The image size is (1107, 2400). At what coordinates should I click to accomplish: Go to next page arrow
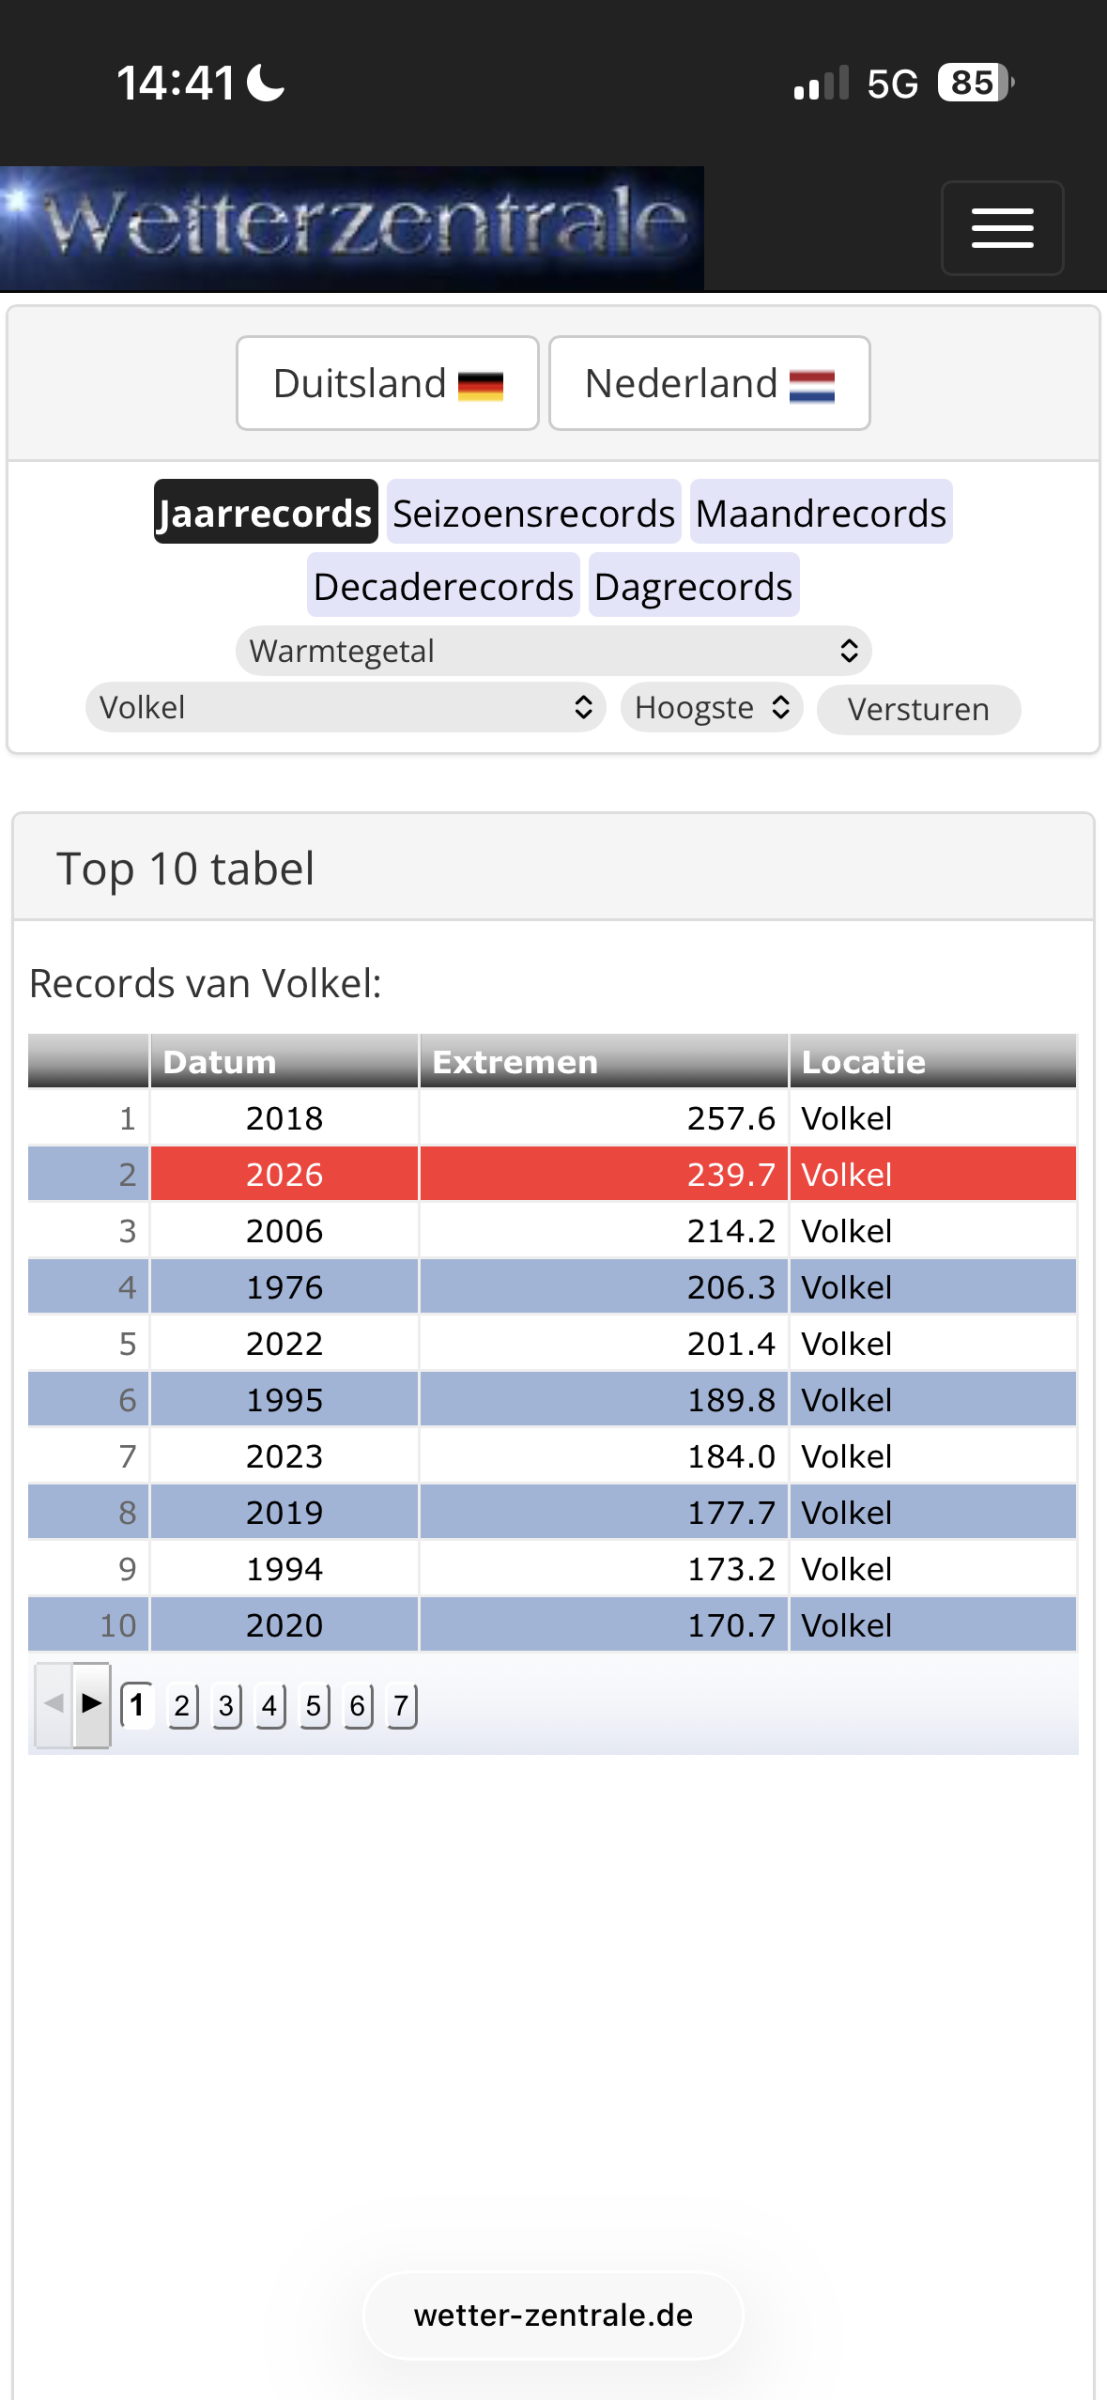point(92,1705)
